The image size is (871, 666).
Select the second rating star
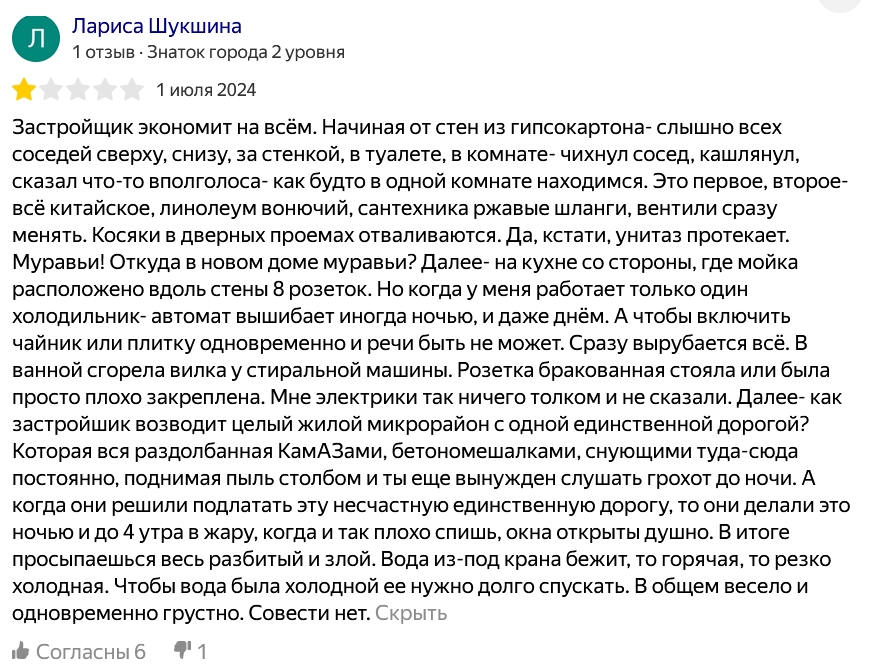click(51, 90)
